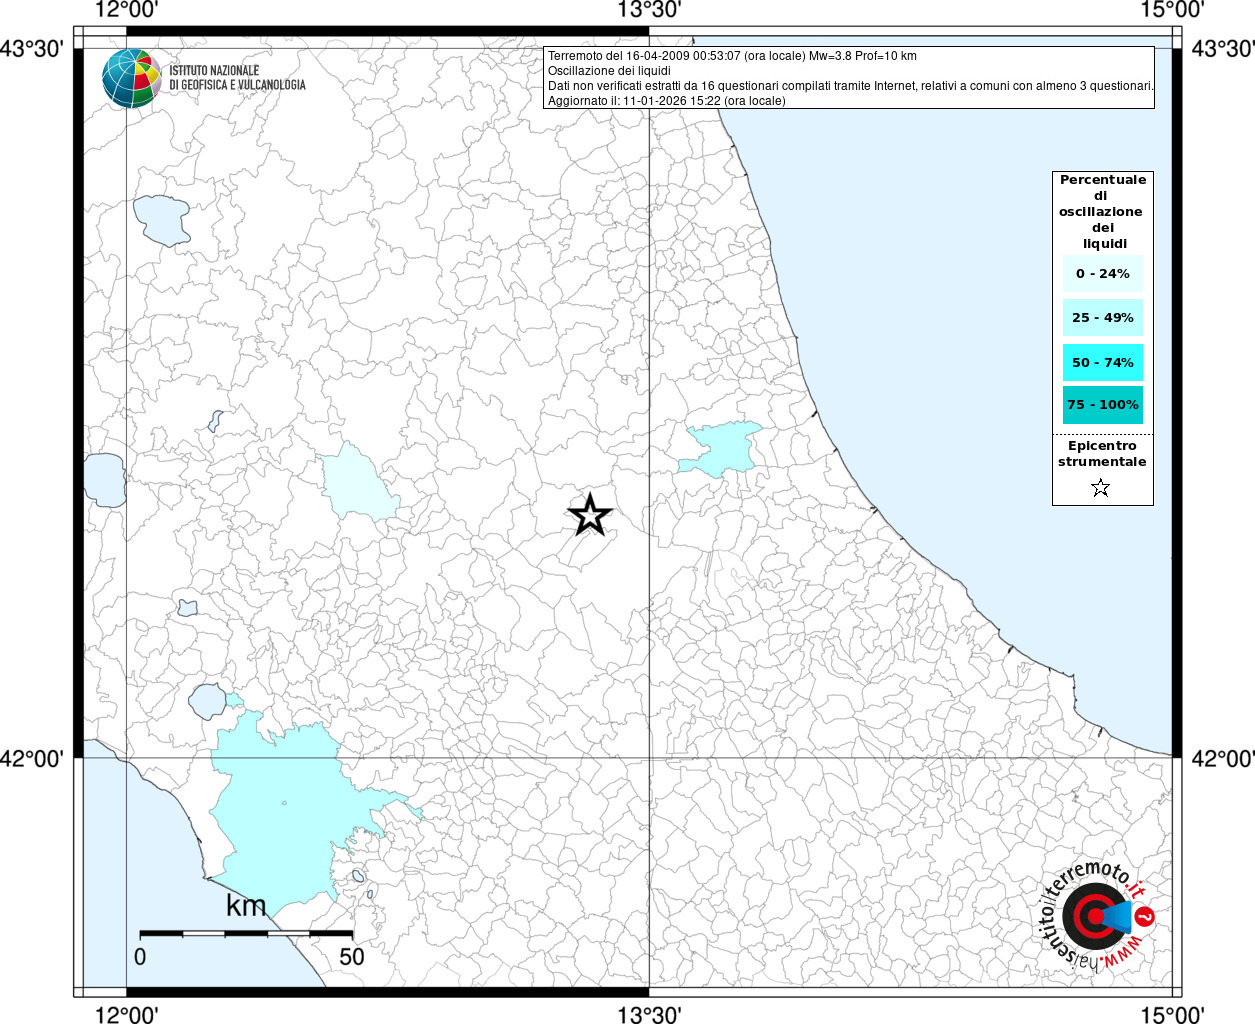
Task: Click the km scale bar
Action: (246, 933)
